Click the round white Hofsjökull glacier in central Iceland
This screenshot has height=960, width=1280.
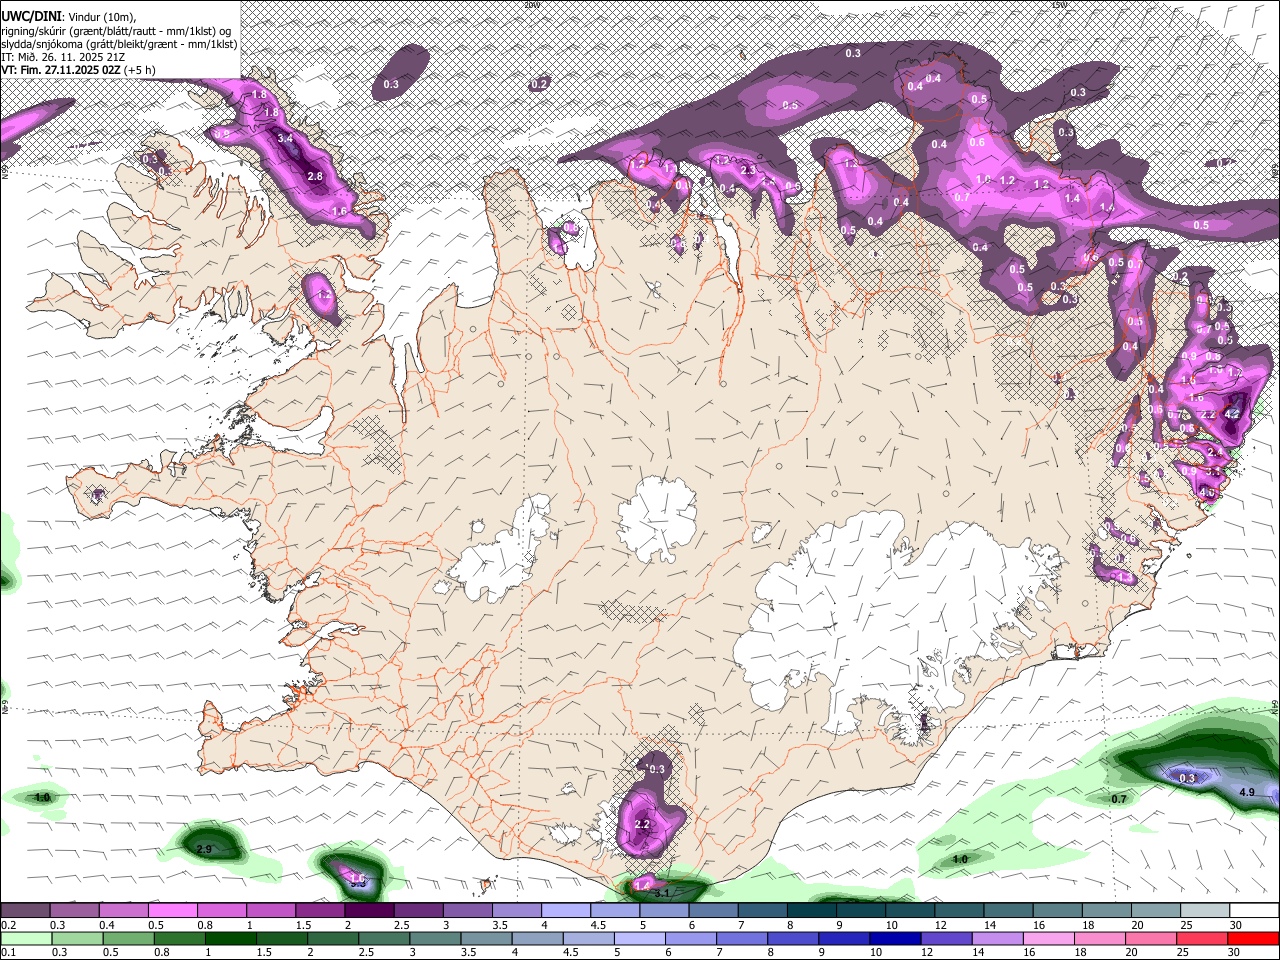pos(657,518)
